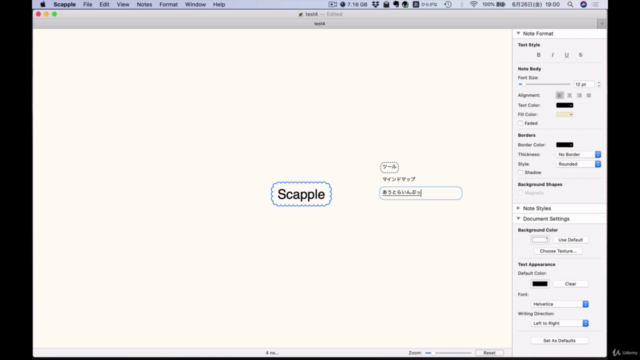The height and width of the screenshot is (360, 640).
Task: Click the Font Size slider
Action: [x=544, y=84]
